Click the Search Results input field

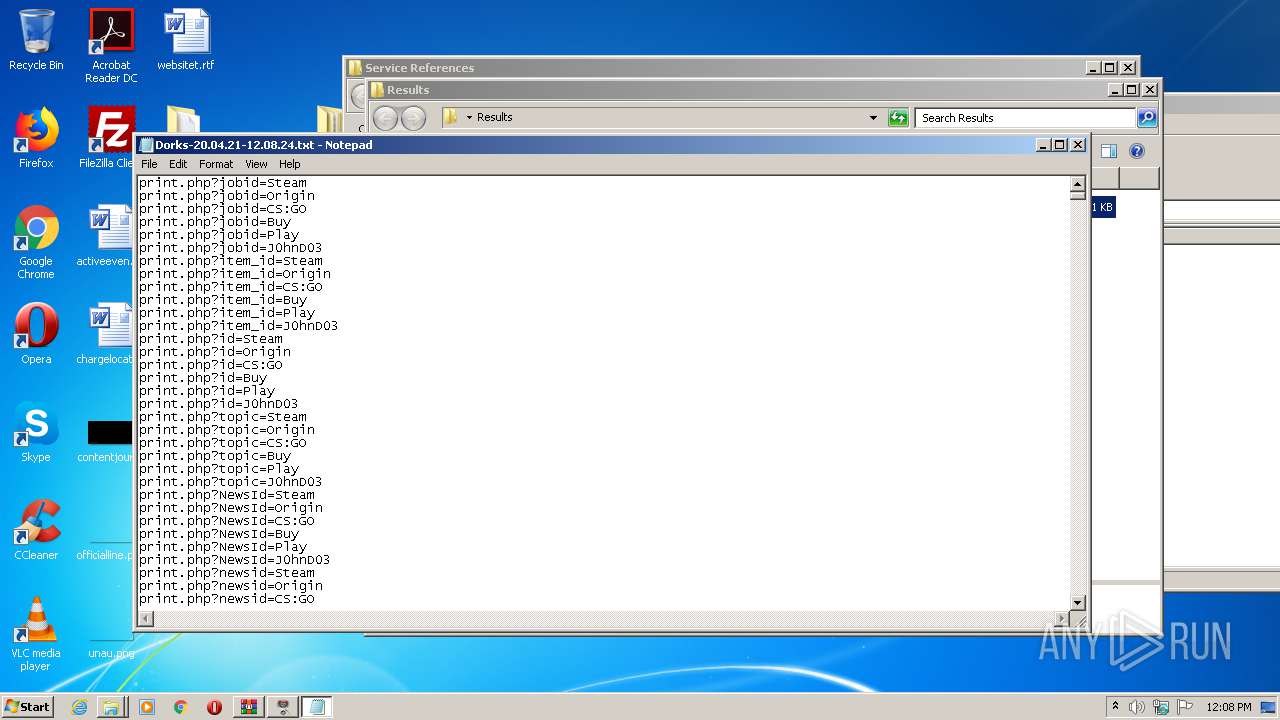(1026, 118)
